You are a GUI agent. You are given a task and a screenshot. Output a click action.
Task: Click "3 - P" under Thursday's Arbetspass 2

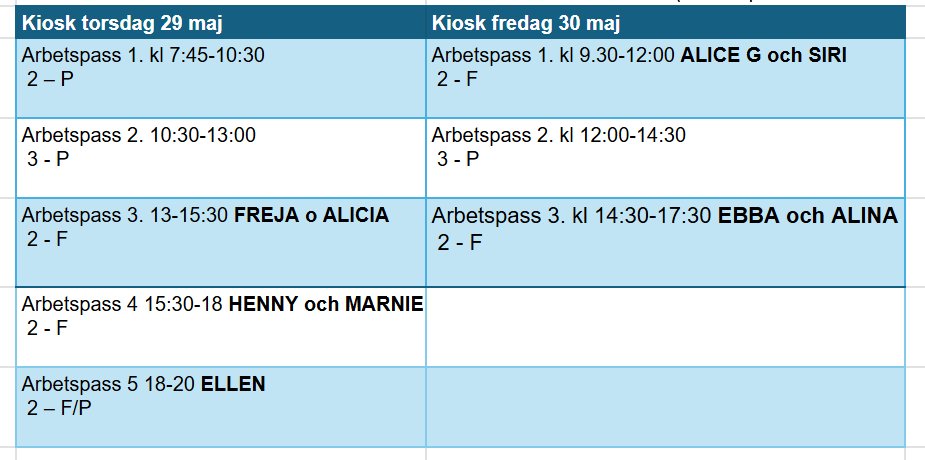[x=49, y=158]
